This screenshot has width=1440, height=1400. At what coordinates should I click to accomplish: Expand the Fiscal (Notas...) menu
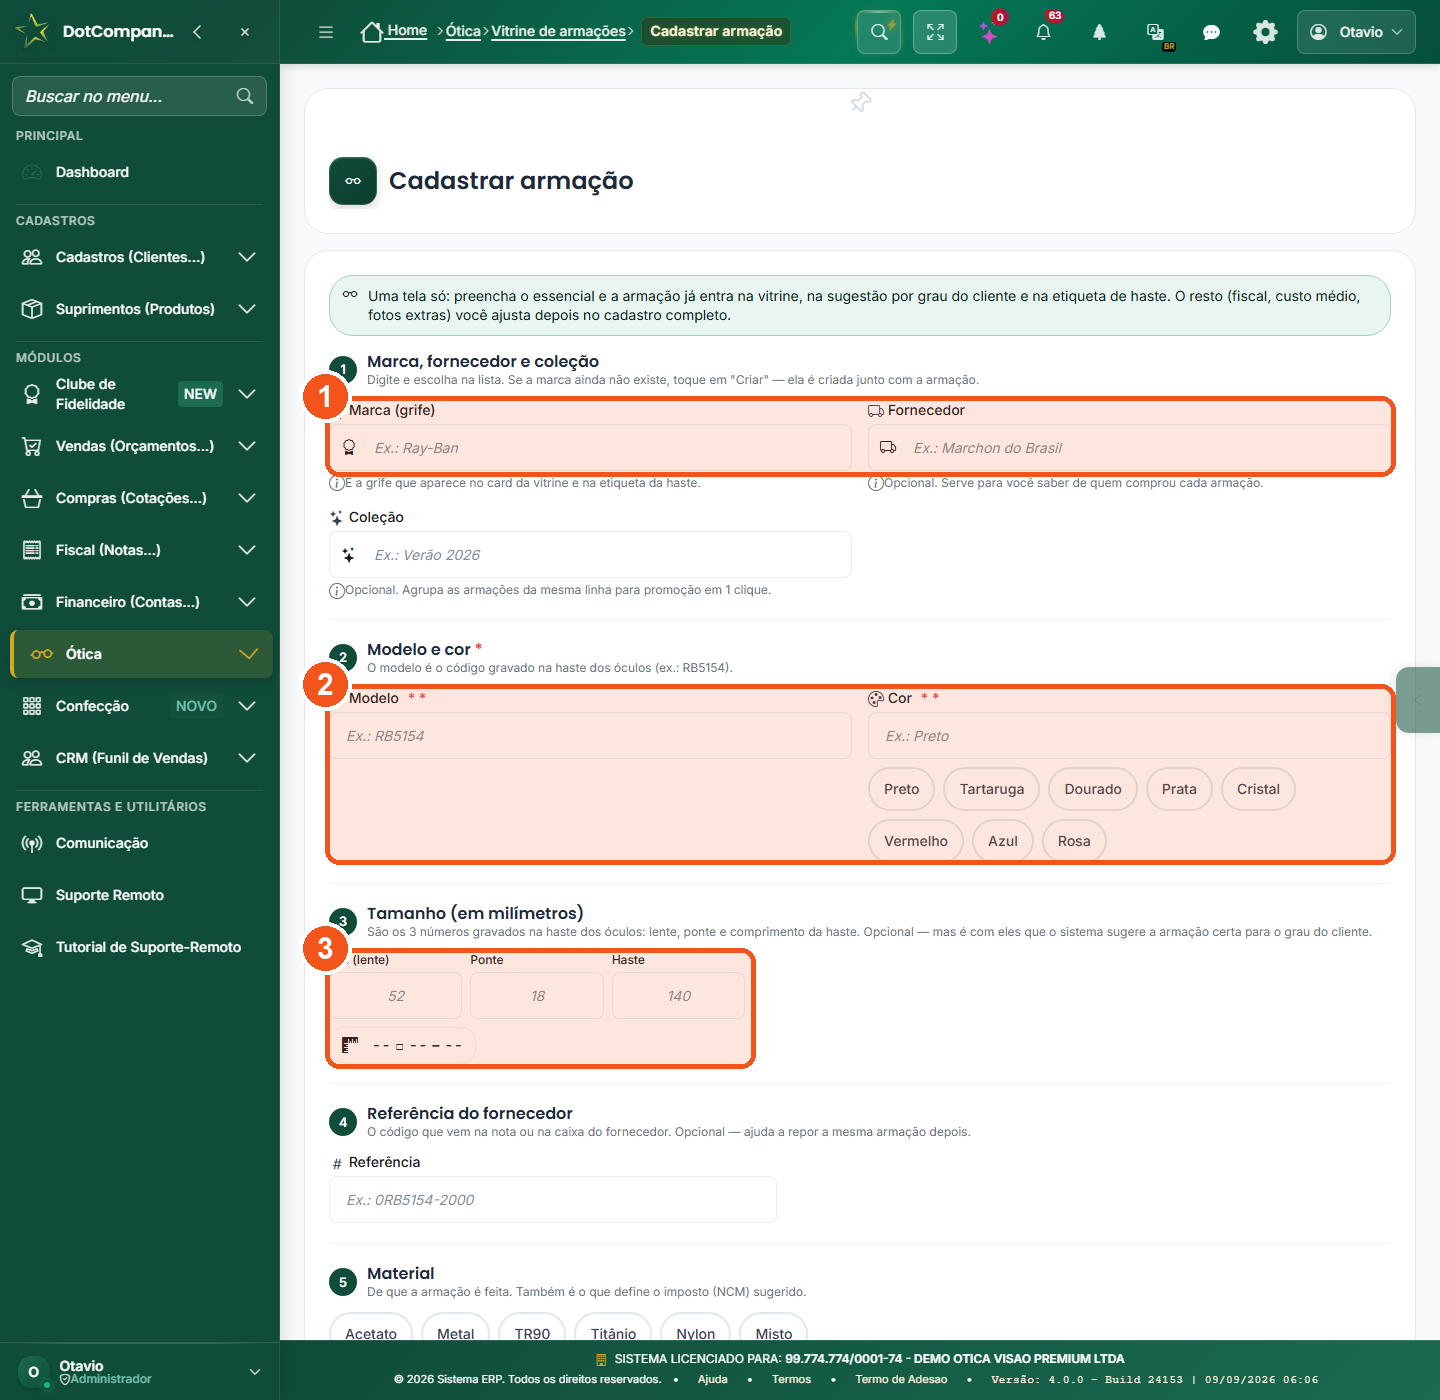[140, 550]
